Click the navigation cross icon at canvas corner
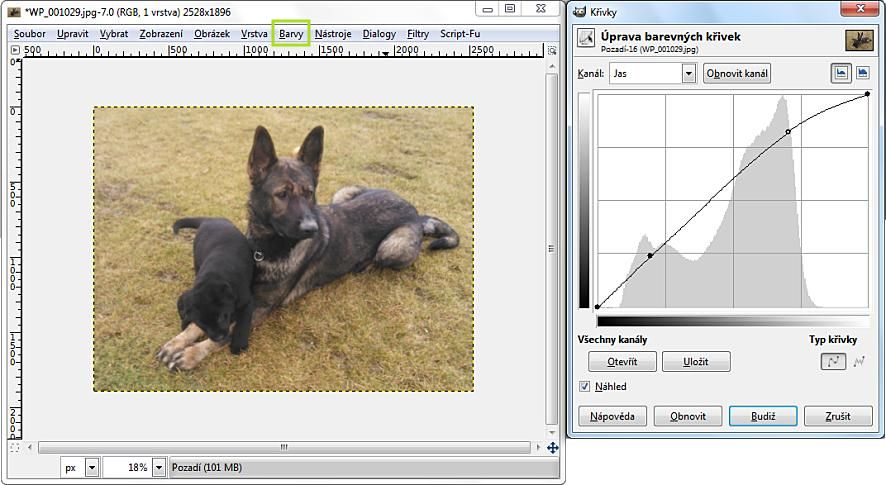Screen dimensions: 886x485 click(x=552, y=448)
